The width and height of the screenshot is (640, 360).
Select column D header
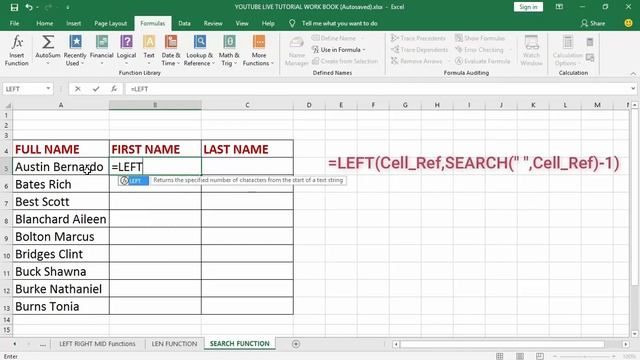coord(309,105)
